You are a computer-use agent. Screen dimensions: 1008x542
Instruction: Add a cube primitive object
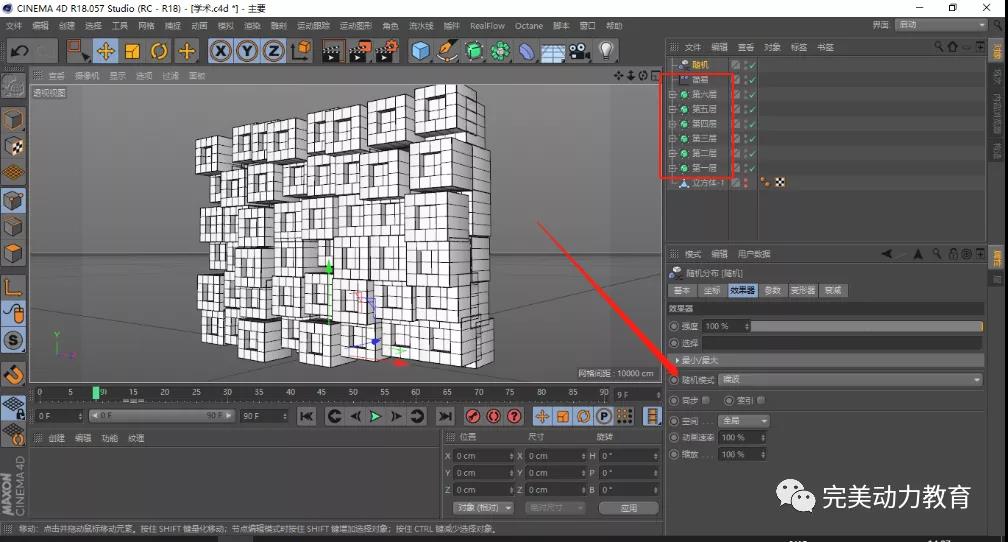click(421, 51)
